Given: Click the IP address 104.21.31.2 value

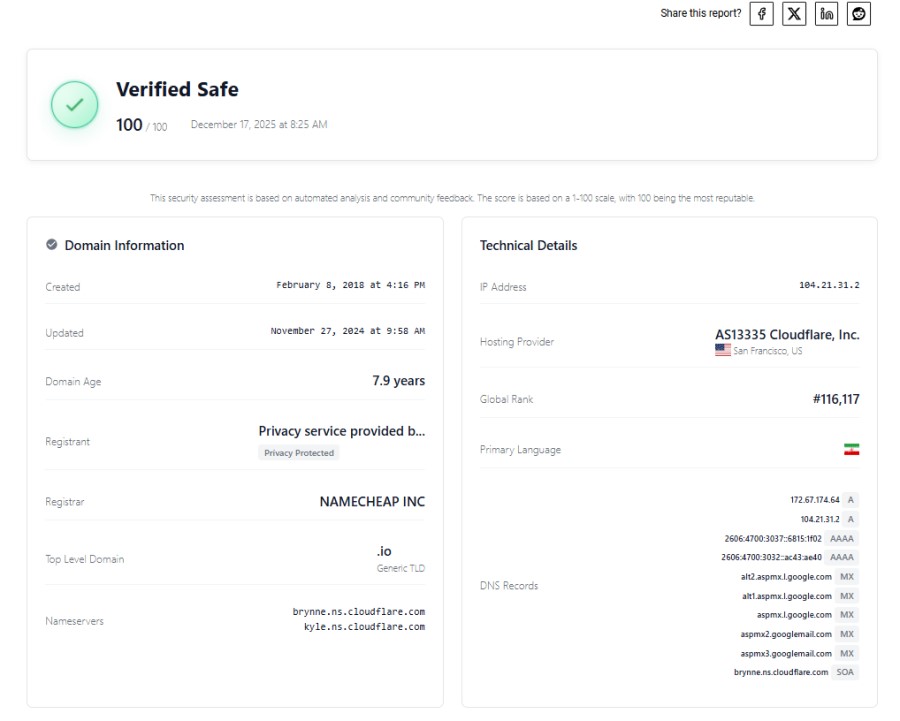Looking at the screenshot, I should point(829,286).
